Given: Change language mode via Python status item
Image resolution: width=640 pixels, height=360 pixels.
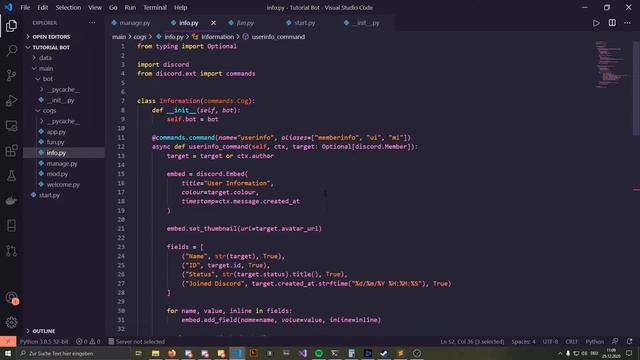Looking at the screenshot, I should tap(595, 341).
